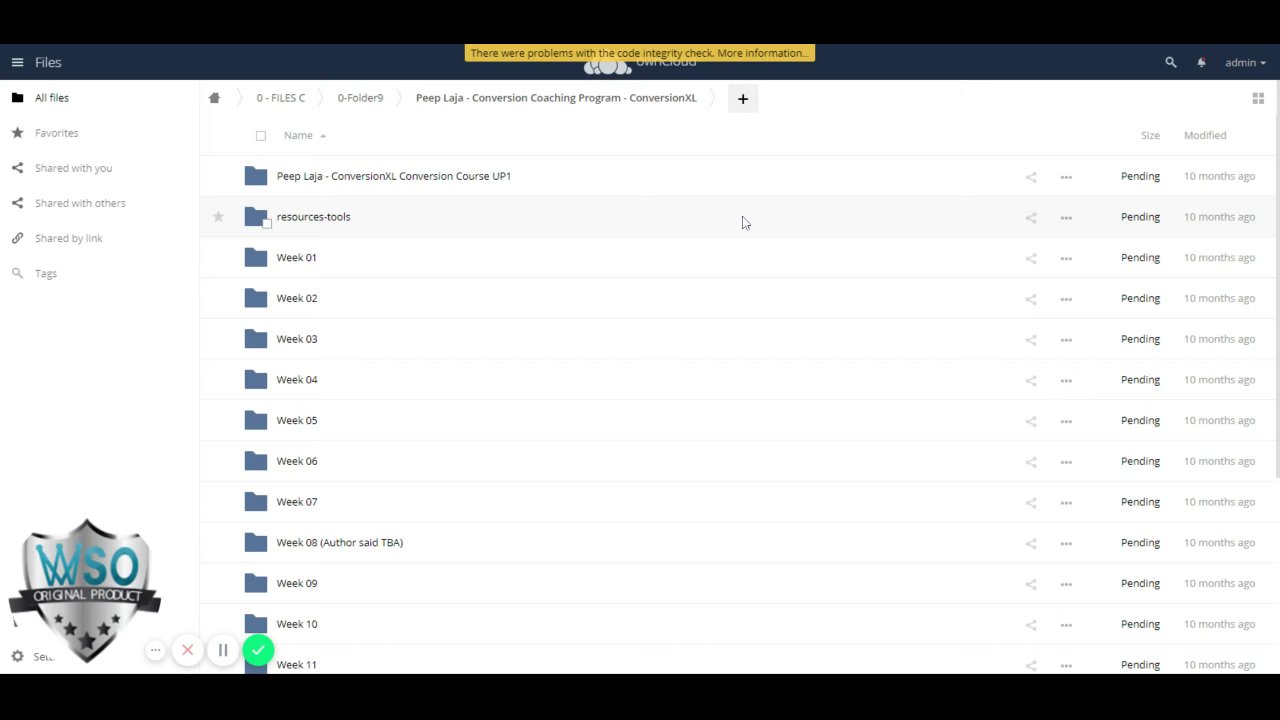Open more actions for Conversion Course UP1
This screenshot has height=720, width=1280.
(1066, 177)
